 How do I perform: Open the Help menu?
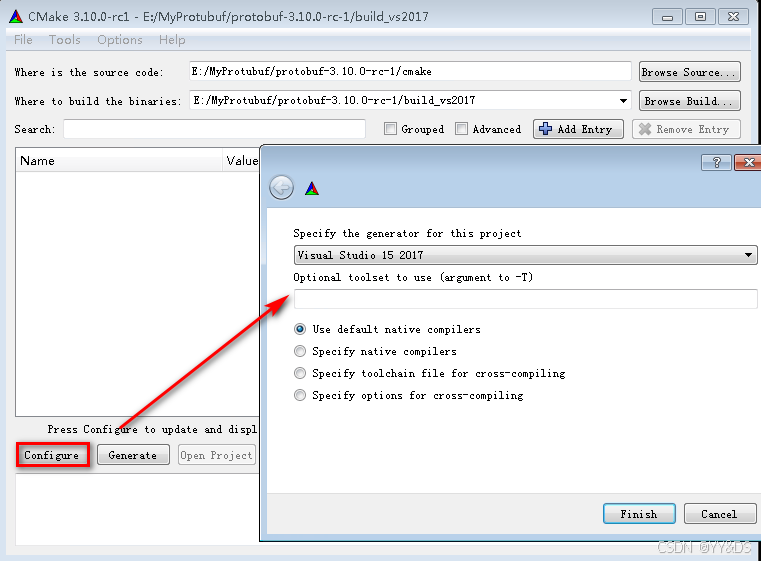tap(172, 40)
